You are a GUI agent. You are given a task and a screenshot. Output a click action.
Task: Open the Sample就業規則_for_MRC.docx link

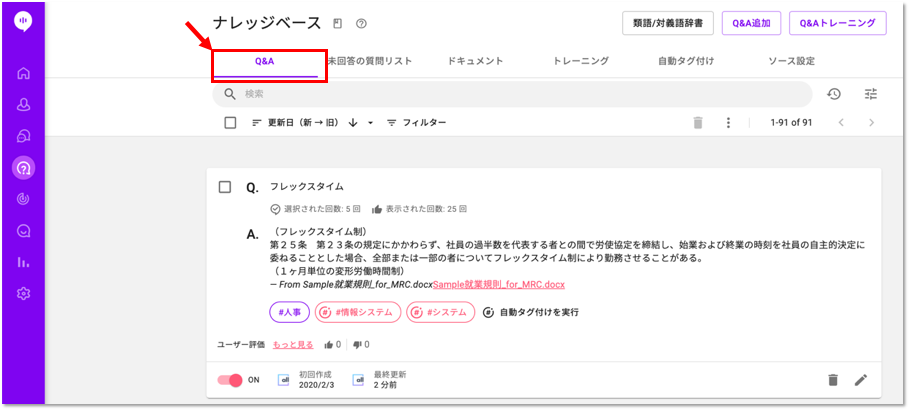point(499,284)
